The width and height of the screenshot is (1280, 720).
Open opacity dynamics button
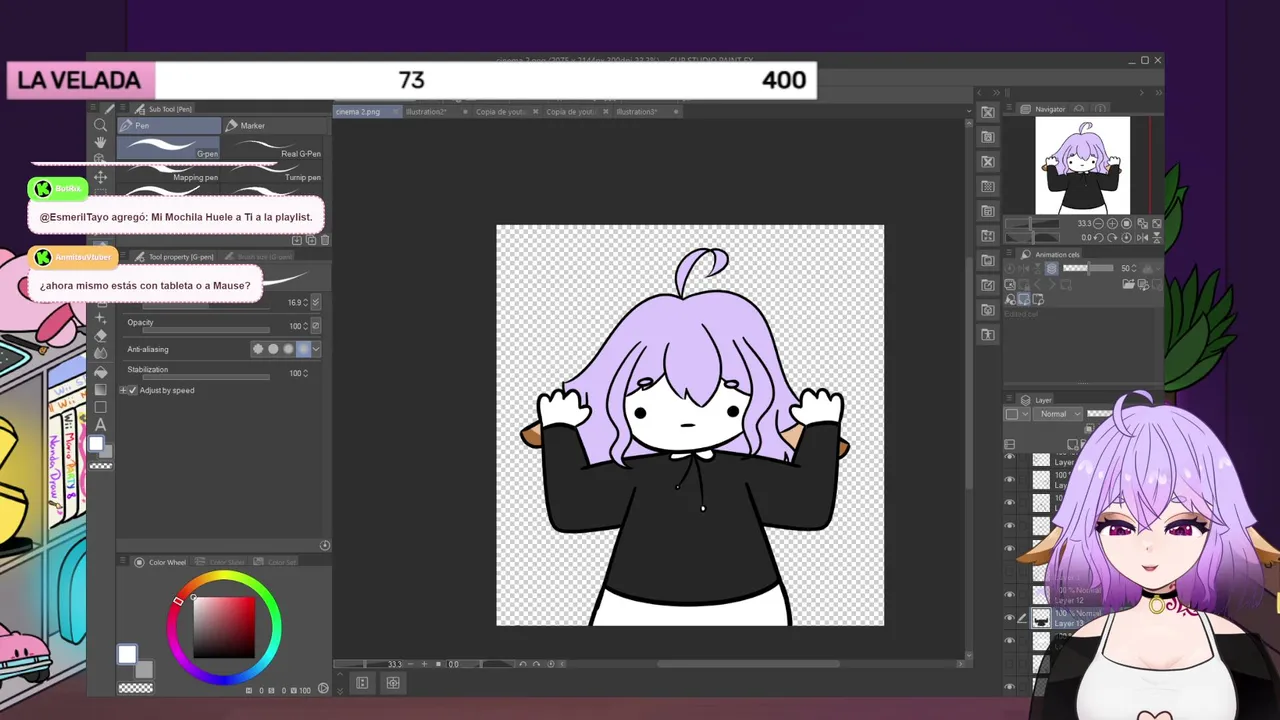point(316,326)
